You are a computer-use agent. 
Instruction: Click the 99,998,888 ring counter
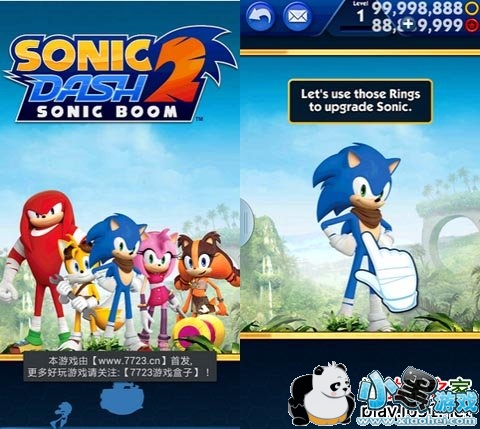pos(418,8)
